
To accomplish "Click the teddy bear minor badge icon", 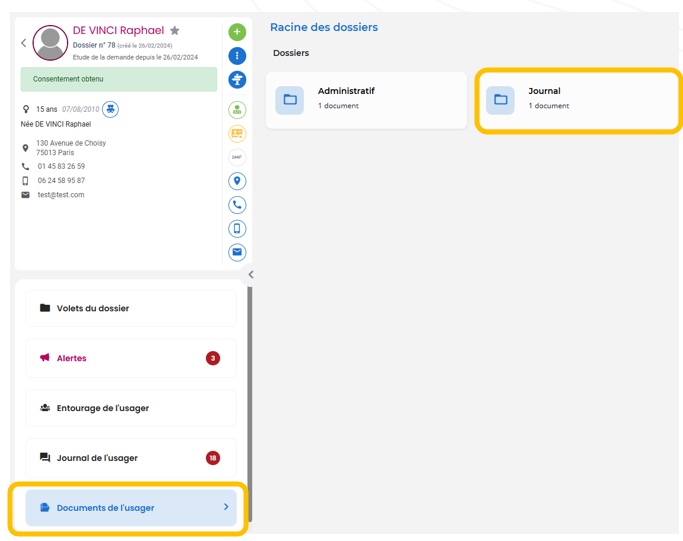I will tap(111, 109).
